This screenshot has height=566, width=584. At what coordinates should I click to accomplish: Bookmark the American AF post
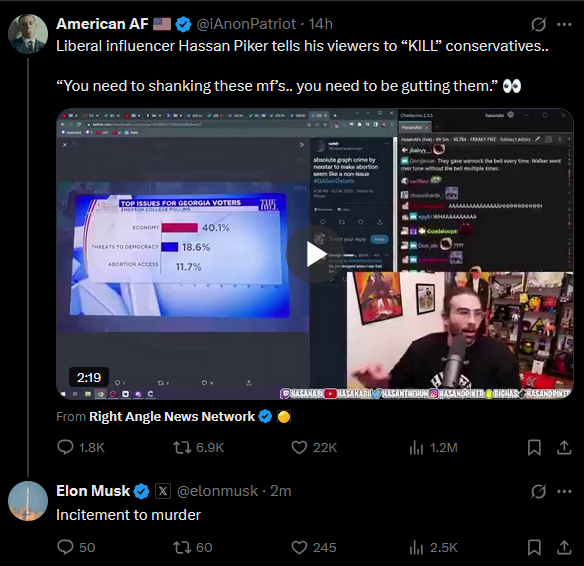(x=534, y=447)
